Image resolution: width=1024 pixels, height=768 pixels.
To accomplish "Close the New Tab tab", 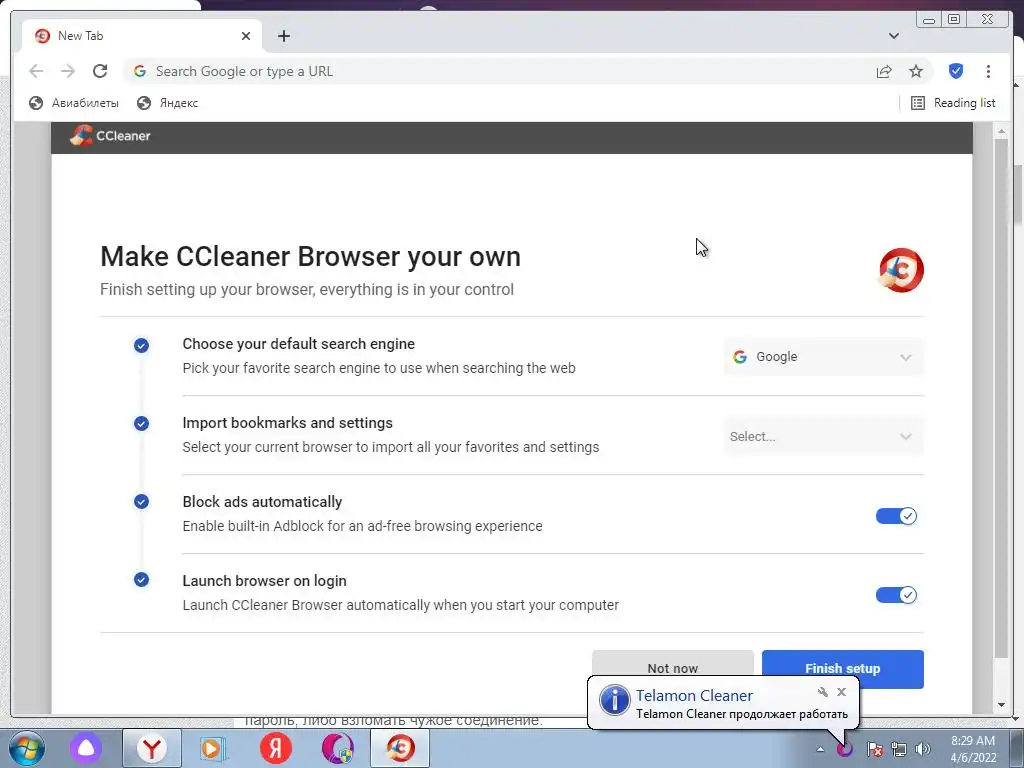I will [x=246, y=36].
